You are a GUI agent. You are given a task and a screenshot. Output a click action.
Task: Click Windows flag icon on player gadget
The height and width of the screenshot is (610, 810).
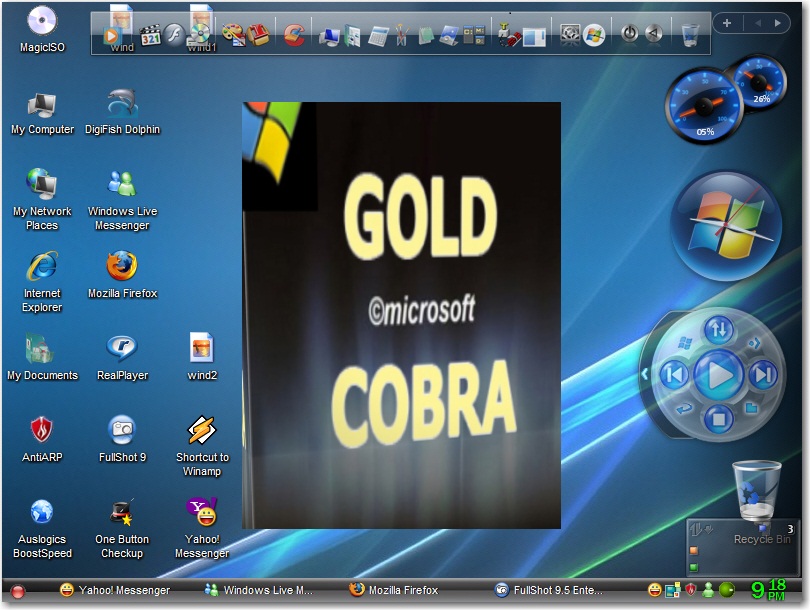(x=685, y=342)
